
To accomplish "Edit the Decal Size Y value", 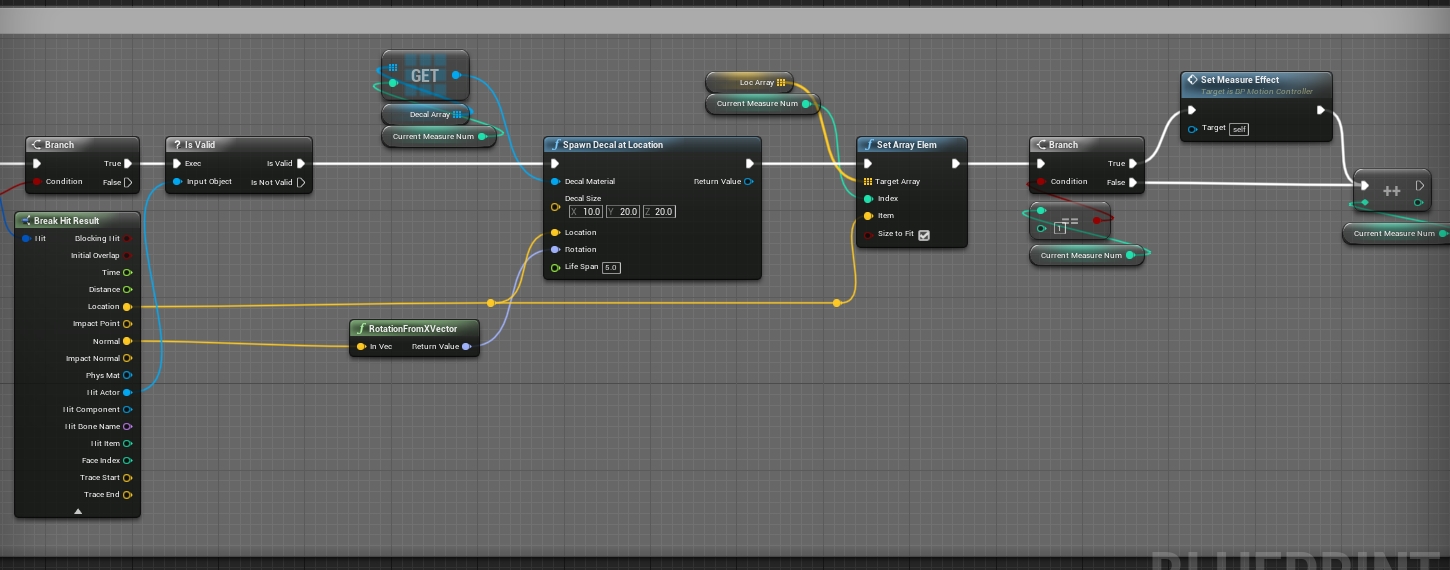I will tap(623, 212).
